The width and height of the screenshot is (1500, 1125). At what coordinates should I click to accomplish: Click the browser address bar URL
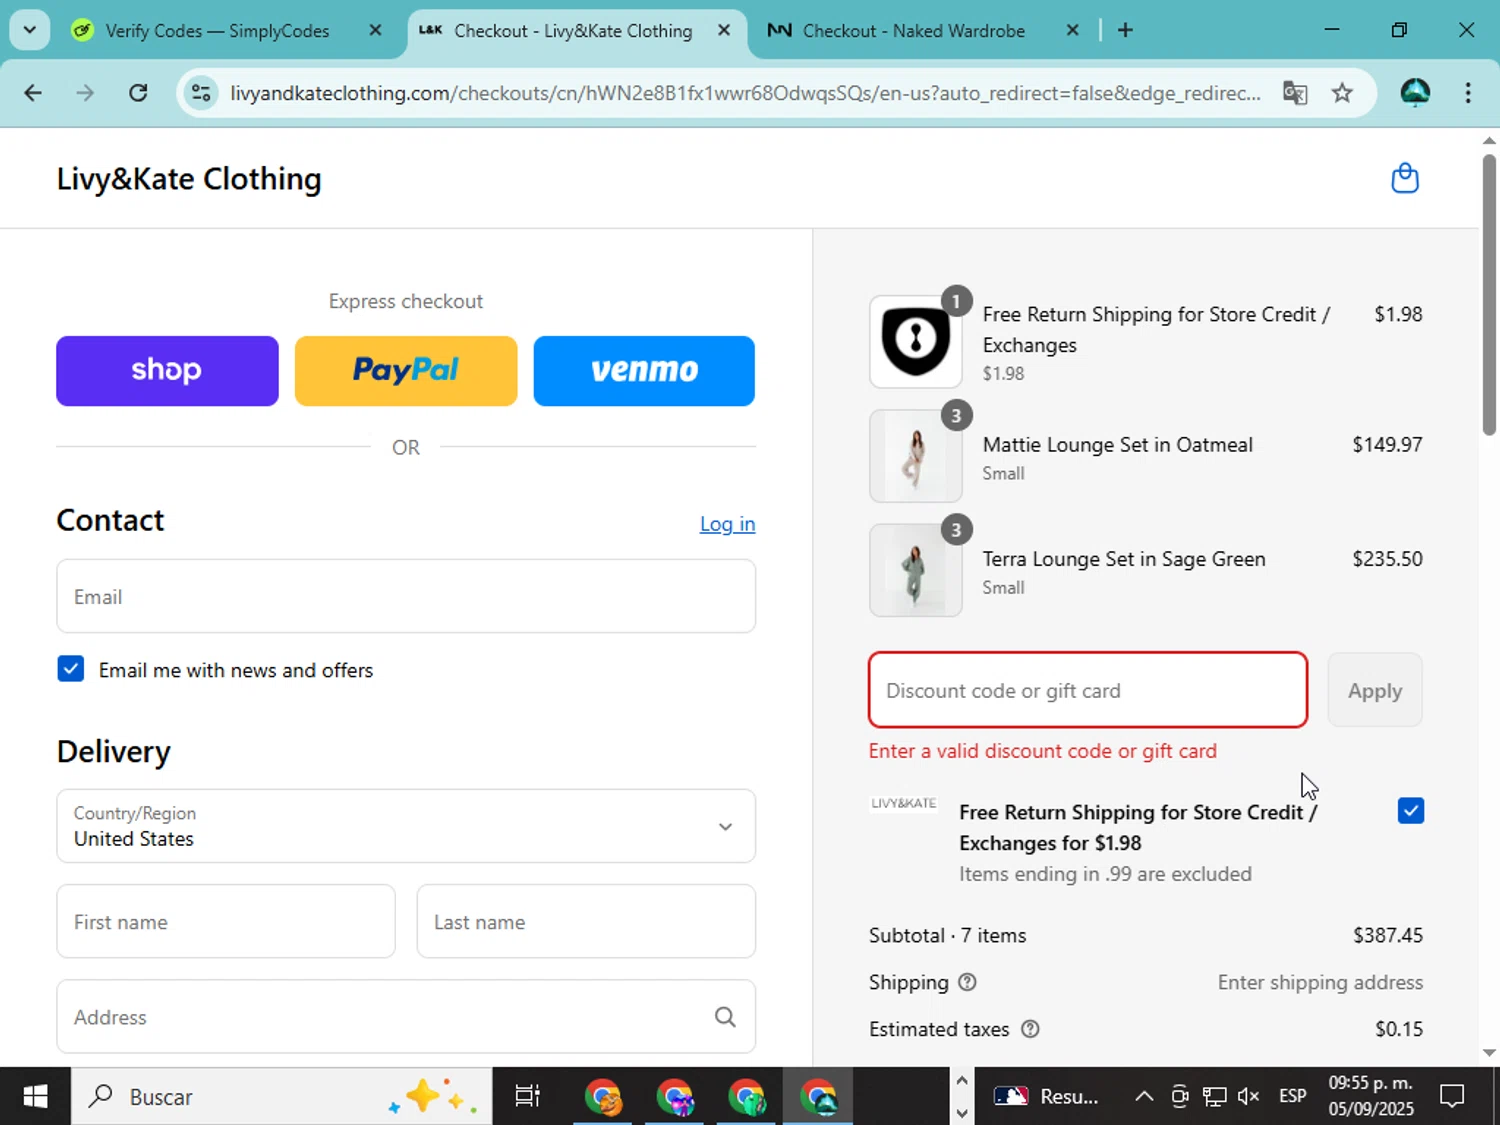tap(745, 93)
